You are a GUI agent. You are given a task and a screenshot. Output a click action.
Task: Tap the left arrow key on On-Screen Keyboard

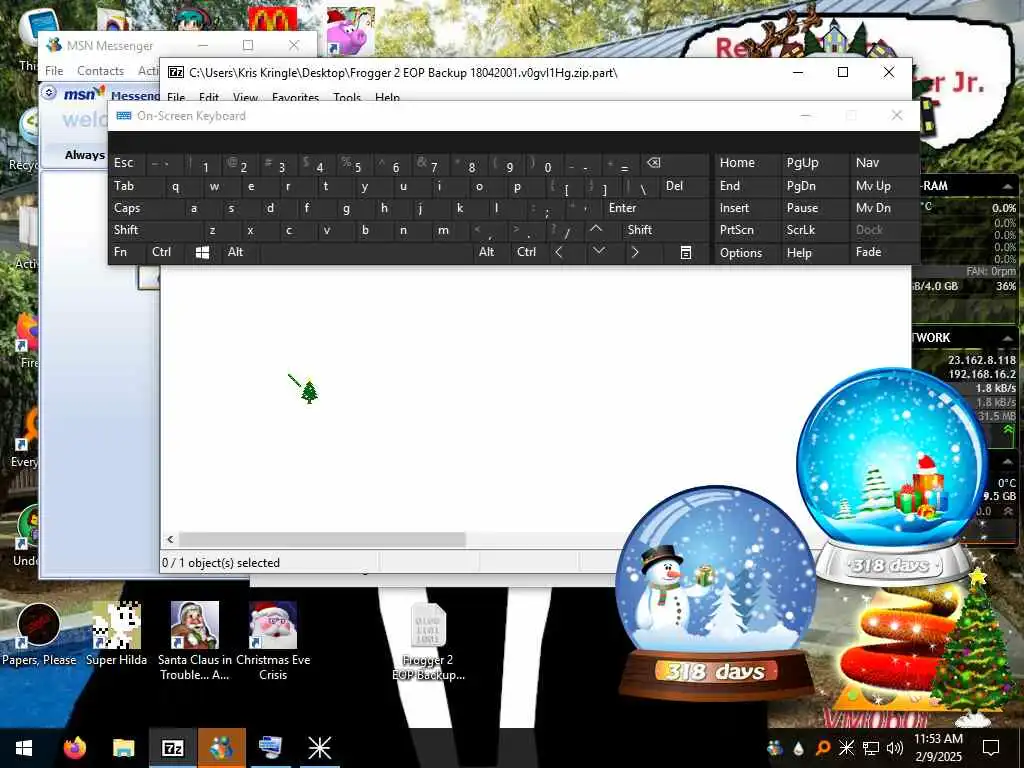559,252
